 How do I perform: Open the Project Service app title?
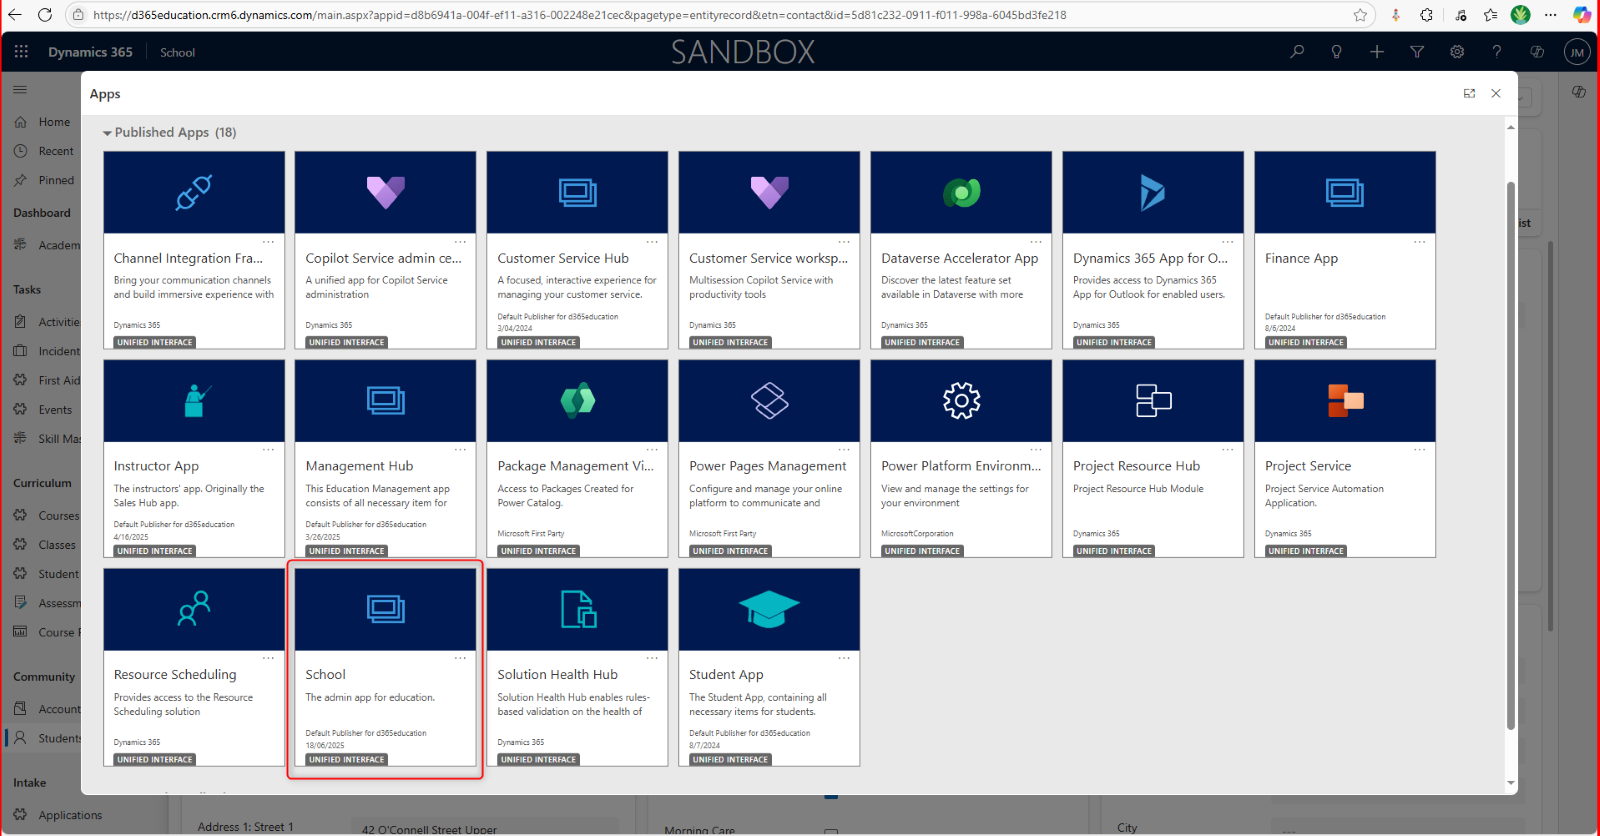click(x=1307, y=466)
